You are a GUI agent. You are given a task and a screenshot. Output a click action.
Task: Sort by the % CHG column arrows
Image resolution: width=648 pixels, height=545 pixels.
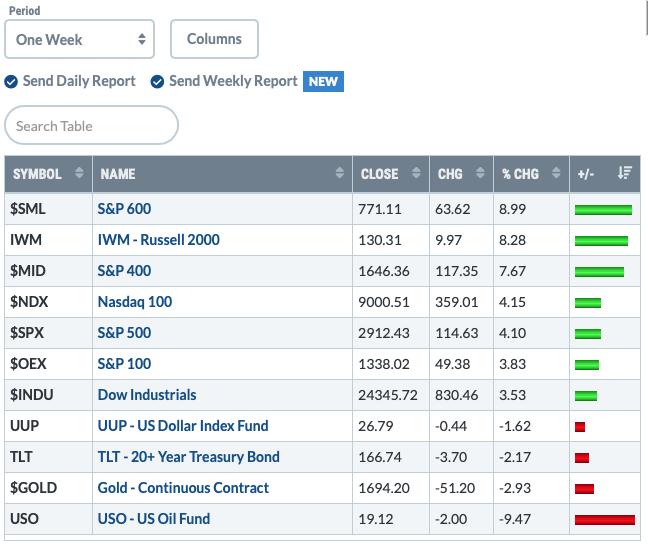pos(556,172)
